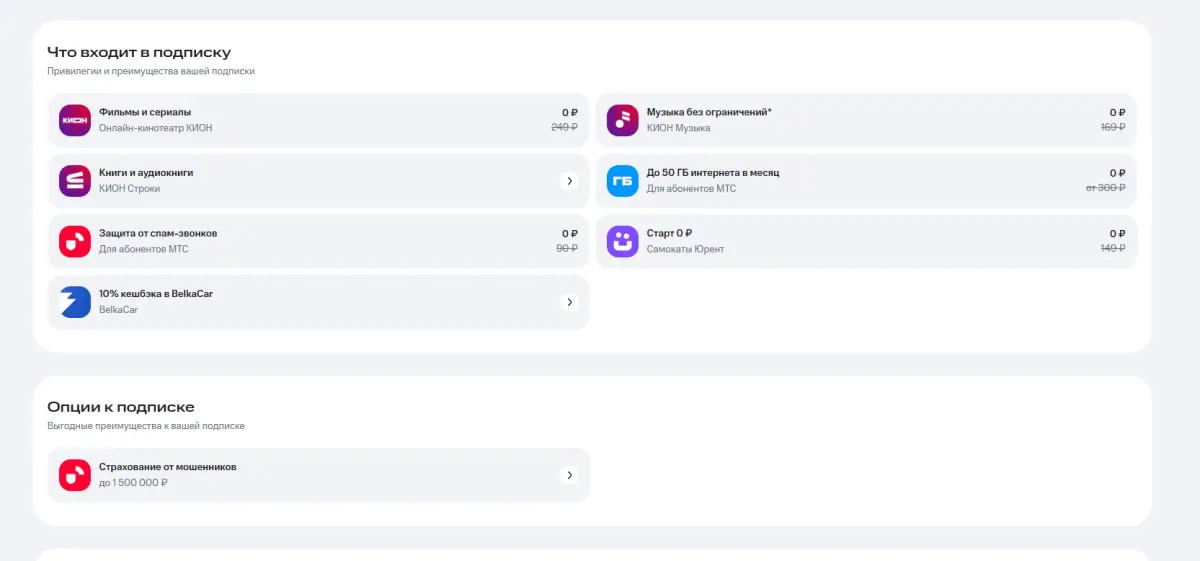The image size is (1200, 561).
Task: Click the BelkaCar subtitle text
Action: (118, 310)
